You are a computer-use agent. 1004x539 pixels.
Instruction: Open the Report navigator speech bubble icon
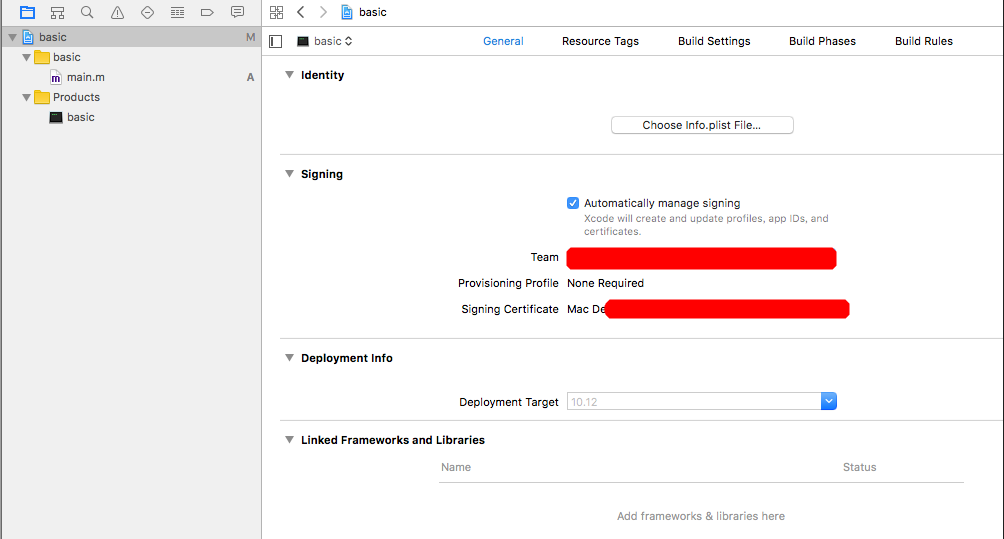pyautogui.click(x=237, y=13)
